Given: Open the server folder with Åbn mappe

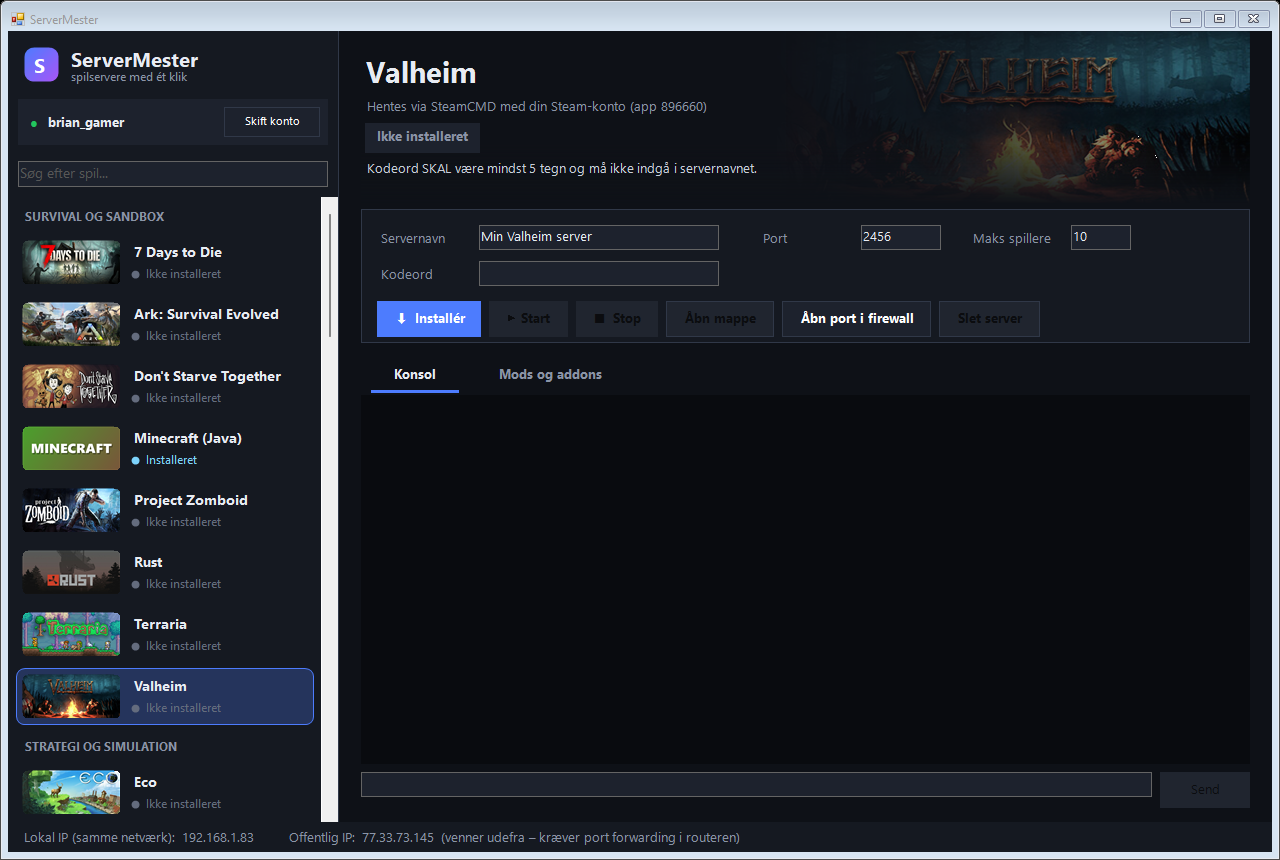Looking at the screenshot, I should pos(720,319).
